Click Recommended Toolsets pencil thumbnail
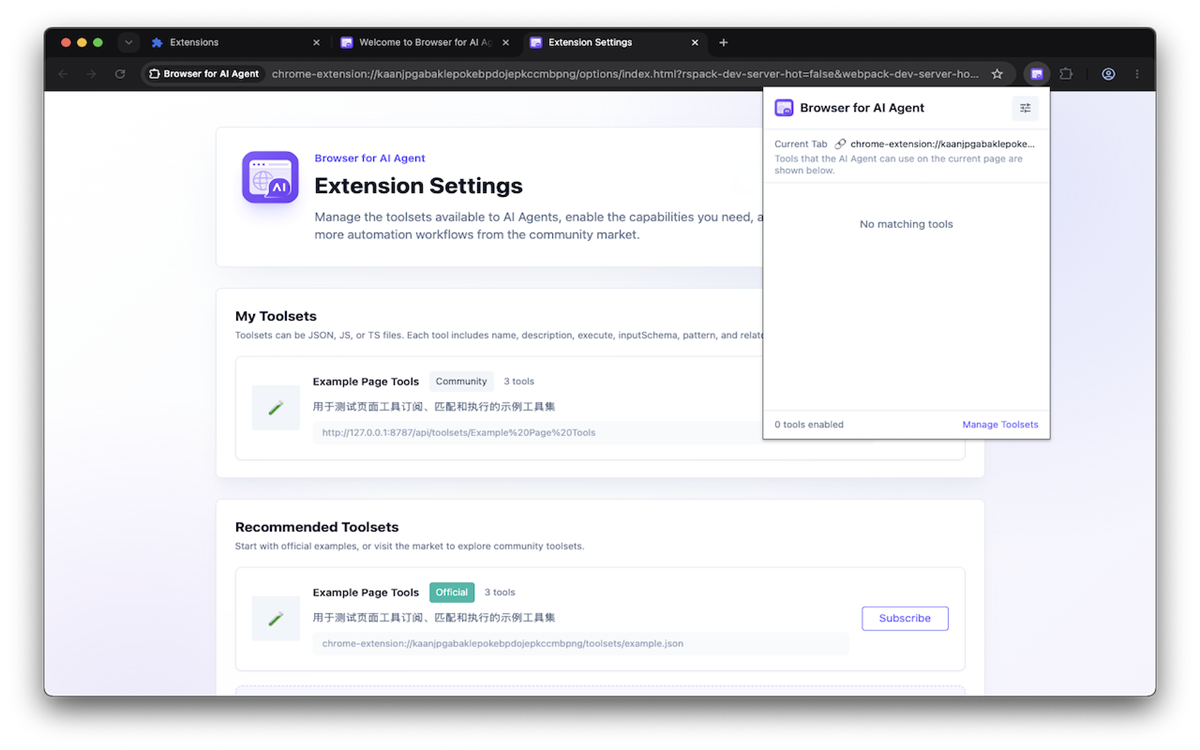 coord(276,619)
